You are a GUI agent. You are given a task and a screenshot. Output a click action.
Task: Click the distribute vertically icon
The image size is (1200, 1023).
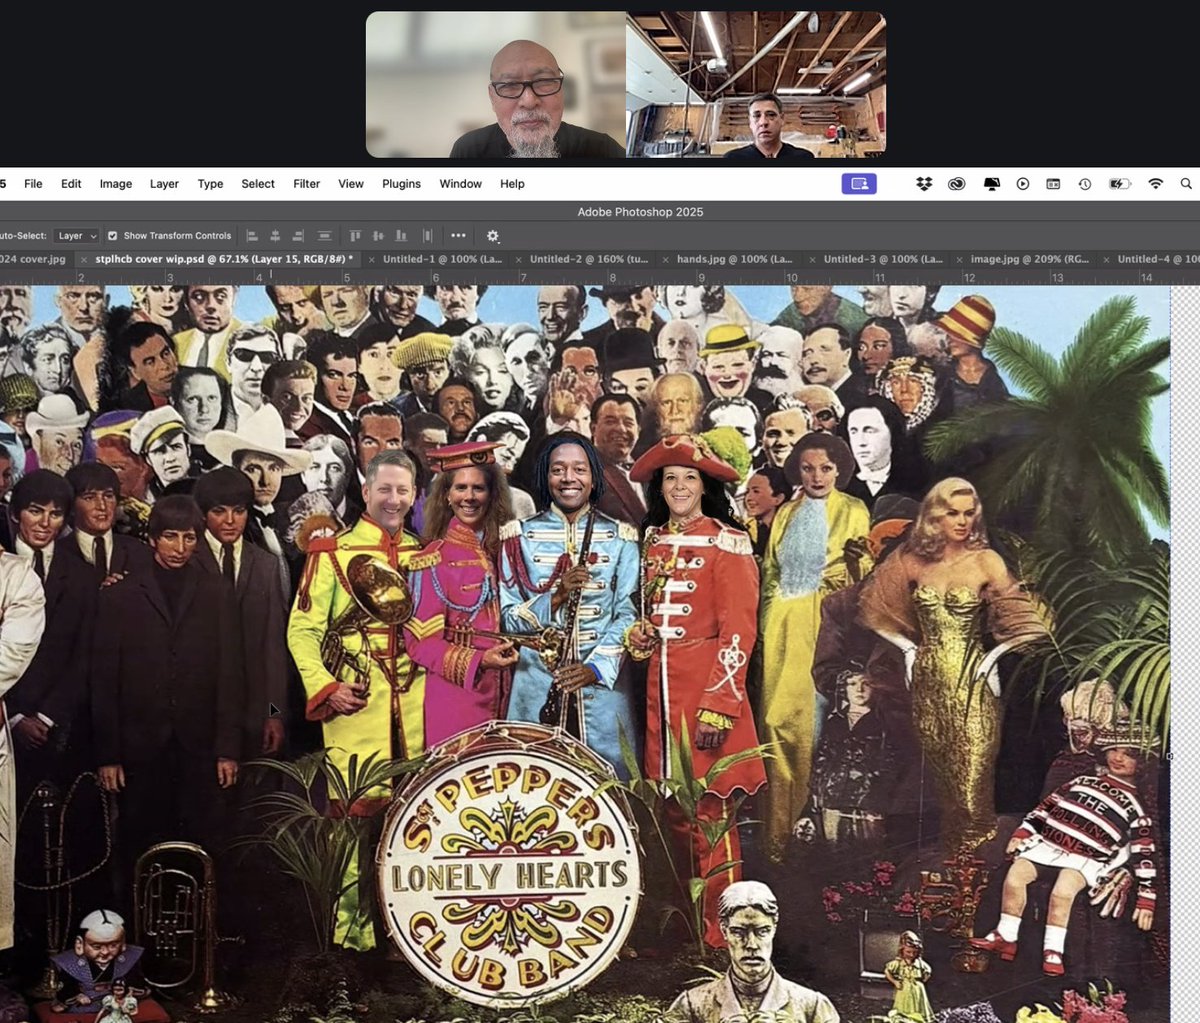coord(324,236)
